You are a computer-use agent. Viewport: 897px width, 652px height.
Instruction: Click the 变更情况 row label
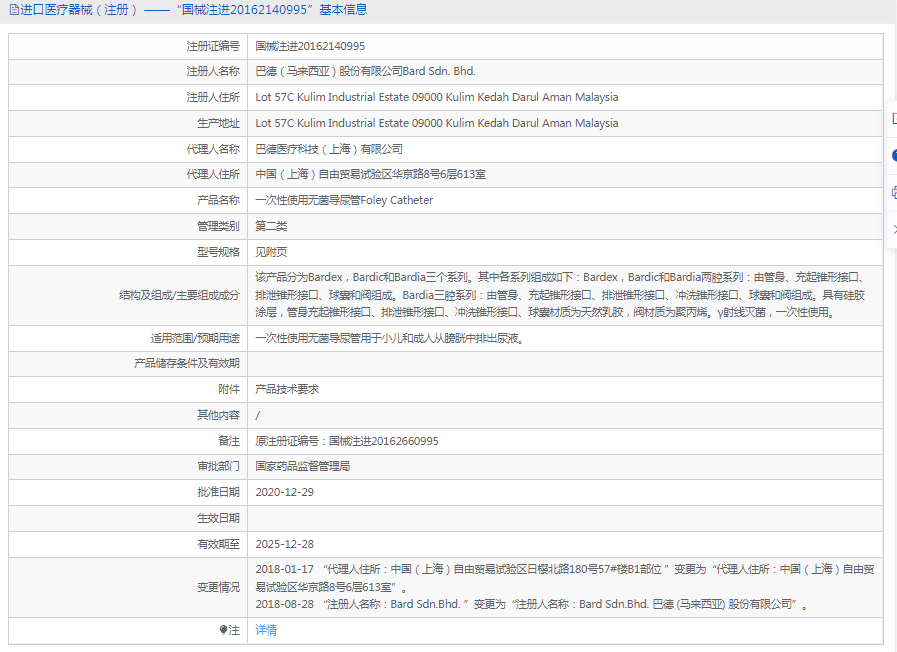(219, 587)
